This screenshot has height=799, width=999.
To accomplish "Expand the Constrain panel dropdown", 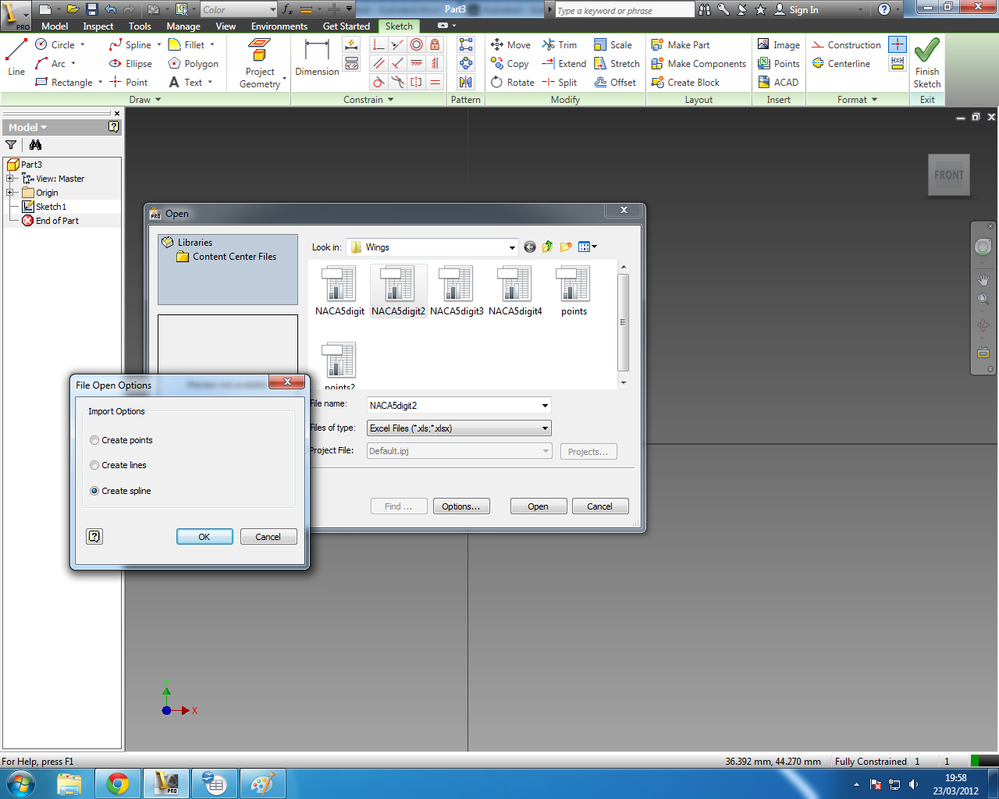I will [x=368, y=99].
